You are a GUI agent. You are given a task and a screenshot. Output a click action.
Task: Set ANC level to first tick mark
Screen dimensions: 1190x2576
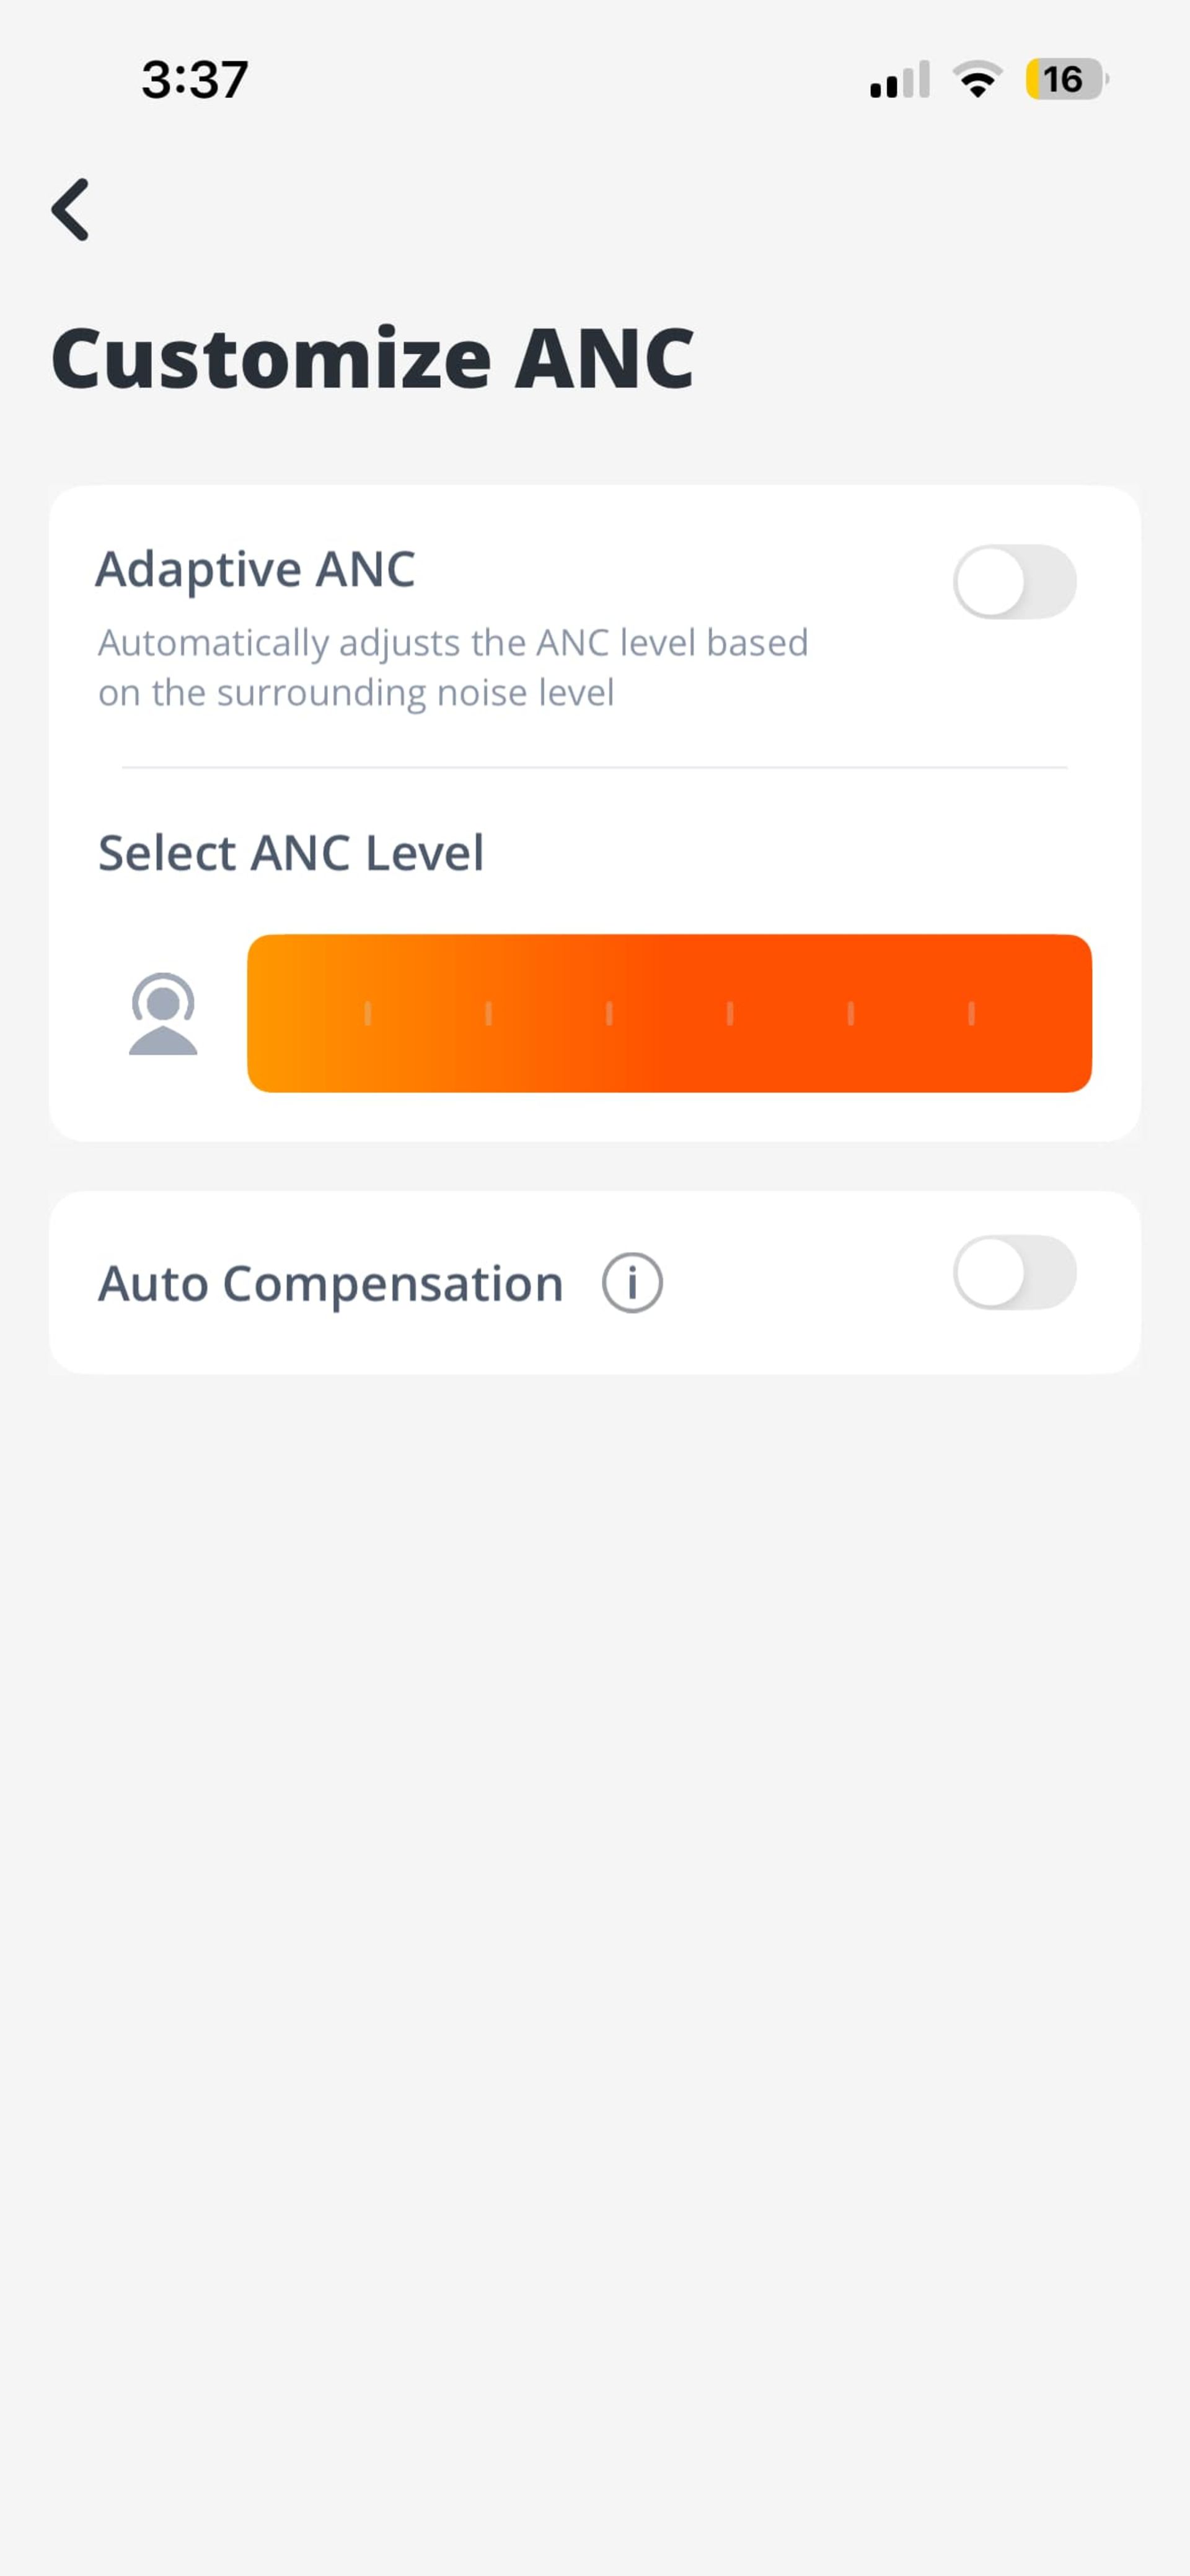point(368,1014)
